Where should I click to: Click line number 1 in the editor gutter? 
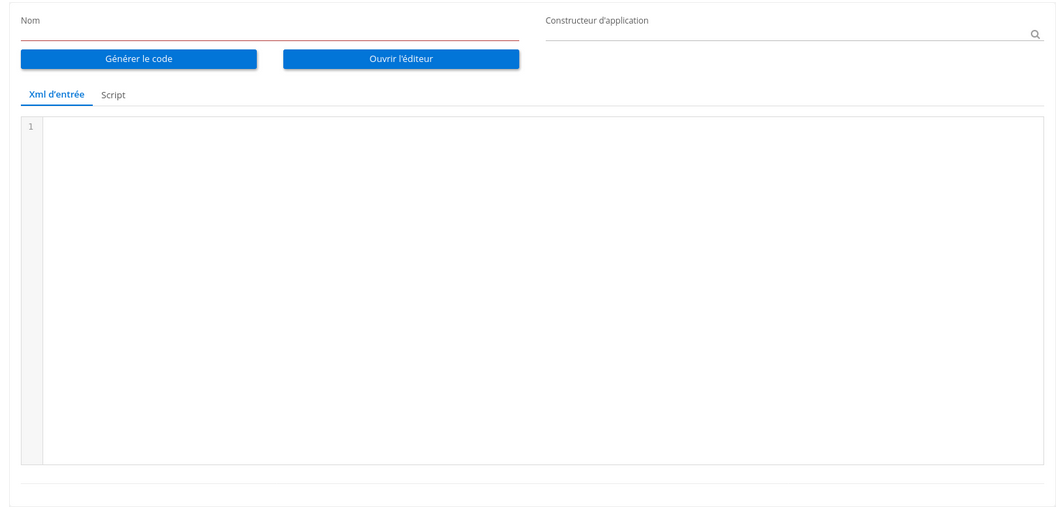(31, 127)
